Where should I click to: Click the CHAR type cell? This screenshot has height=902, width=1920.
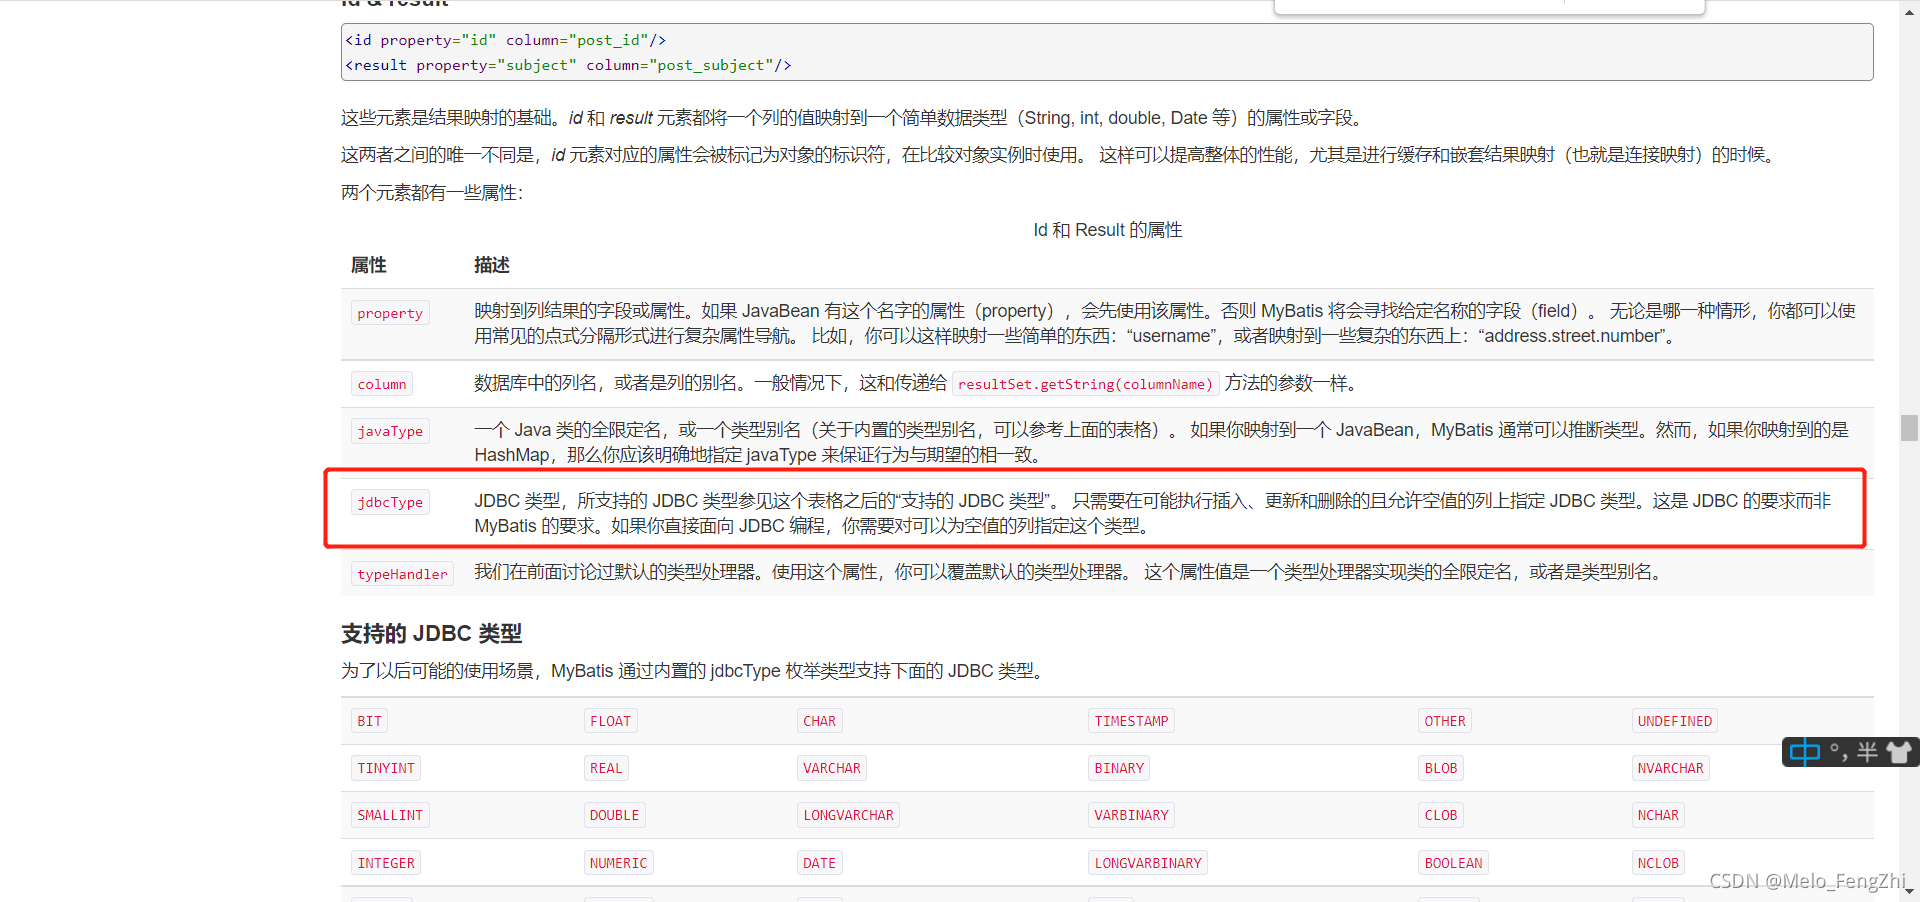[x=819, y=721]
